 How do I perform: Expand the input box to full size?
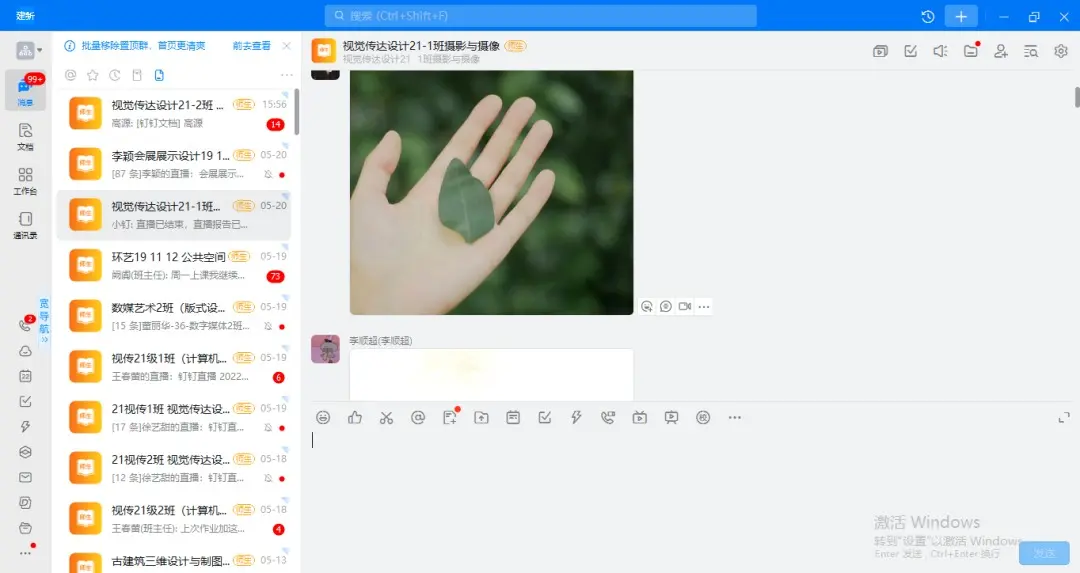(x=1063, y=417)
